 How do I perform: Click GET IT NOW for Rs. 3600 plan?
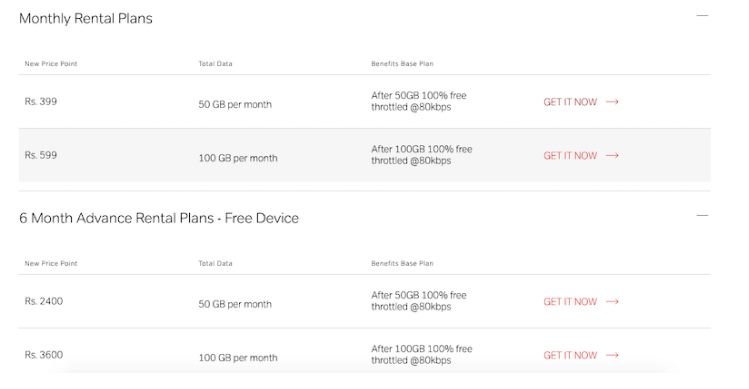[570, 355]
